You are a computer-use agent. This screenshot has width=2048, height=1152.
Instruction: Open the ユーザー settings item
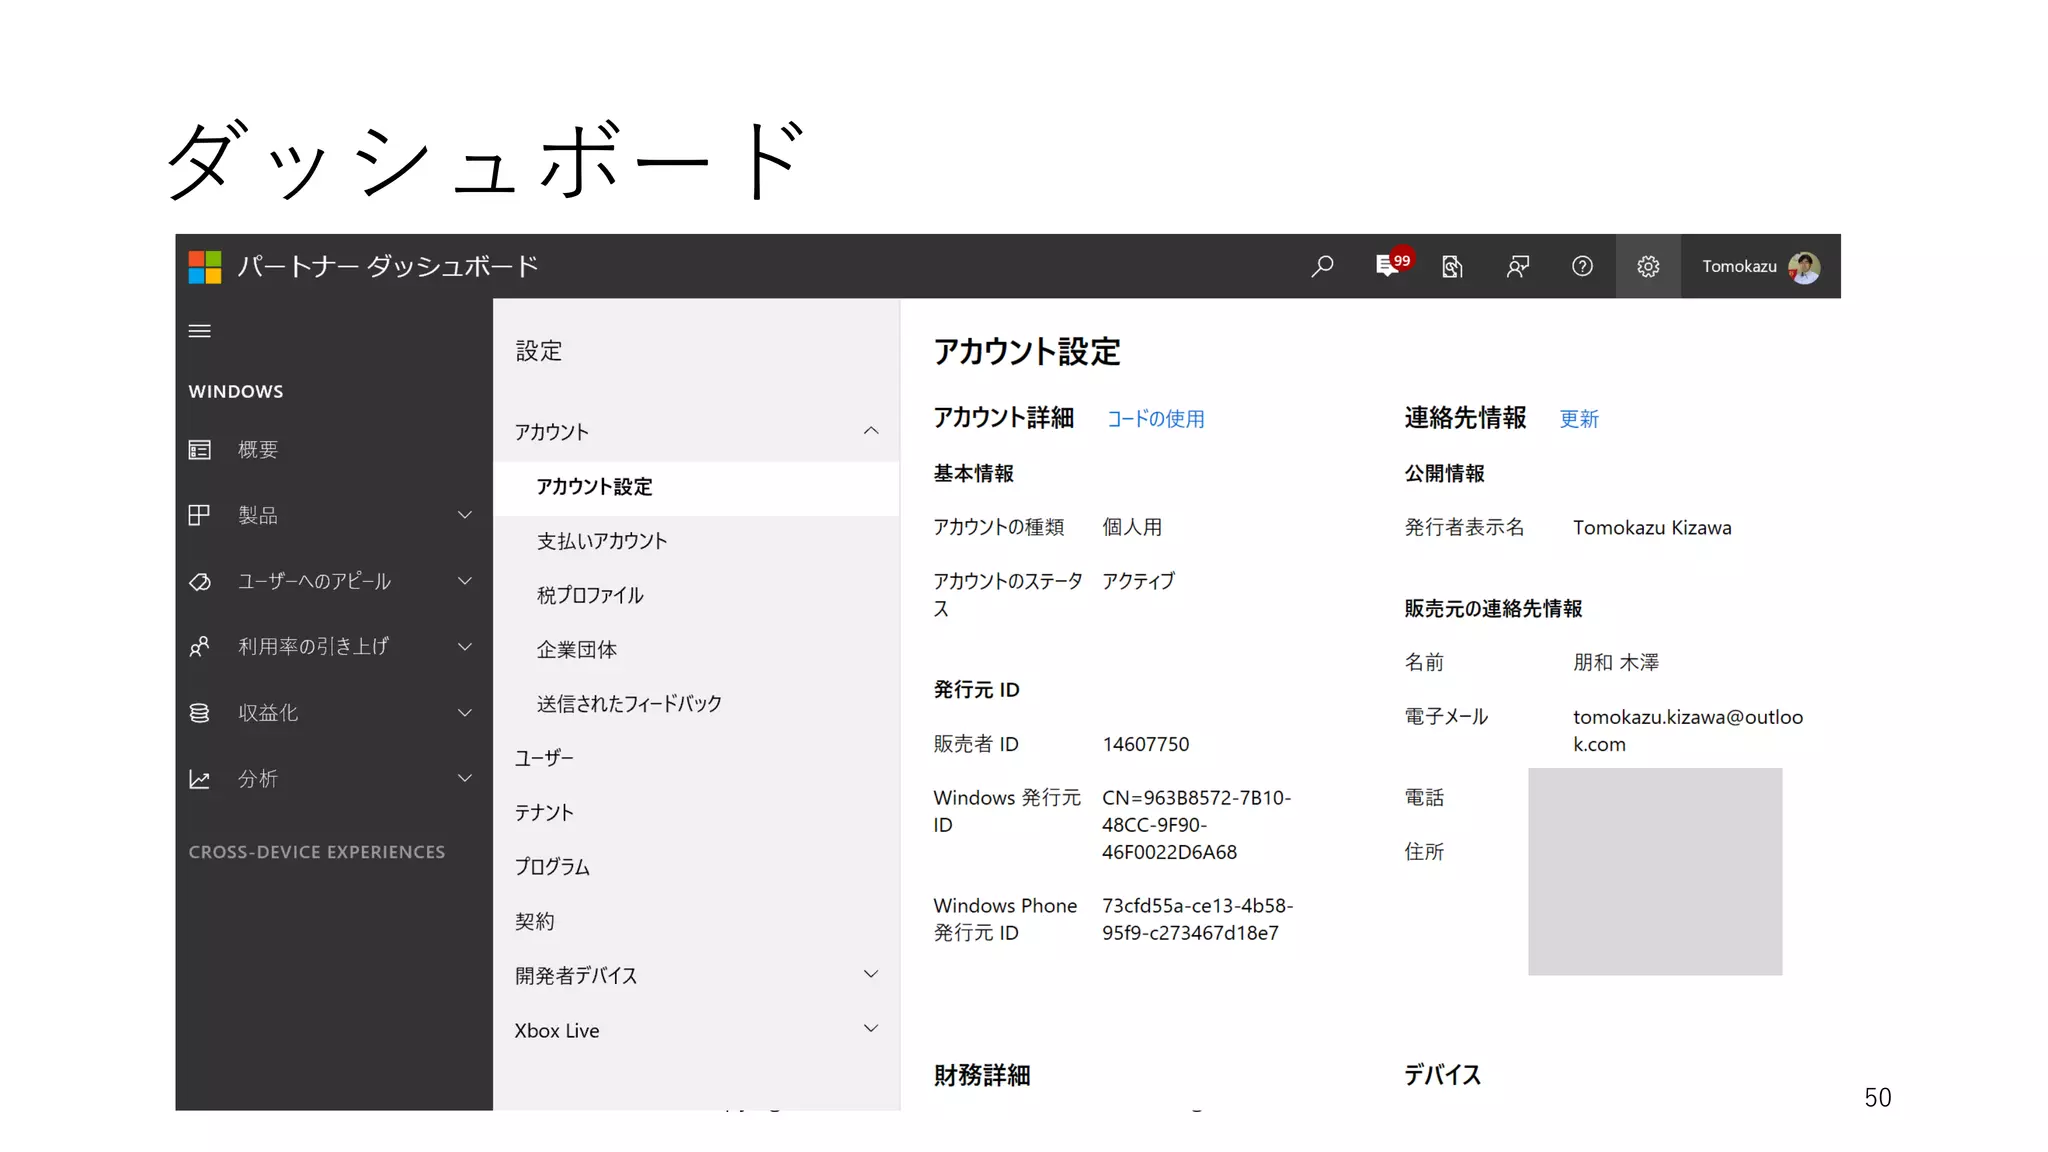click(x=544, y=758)
